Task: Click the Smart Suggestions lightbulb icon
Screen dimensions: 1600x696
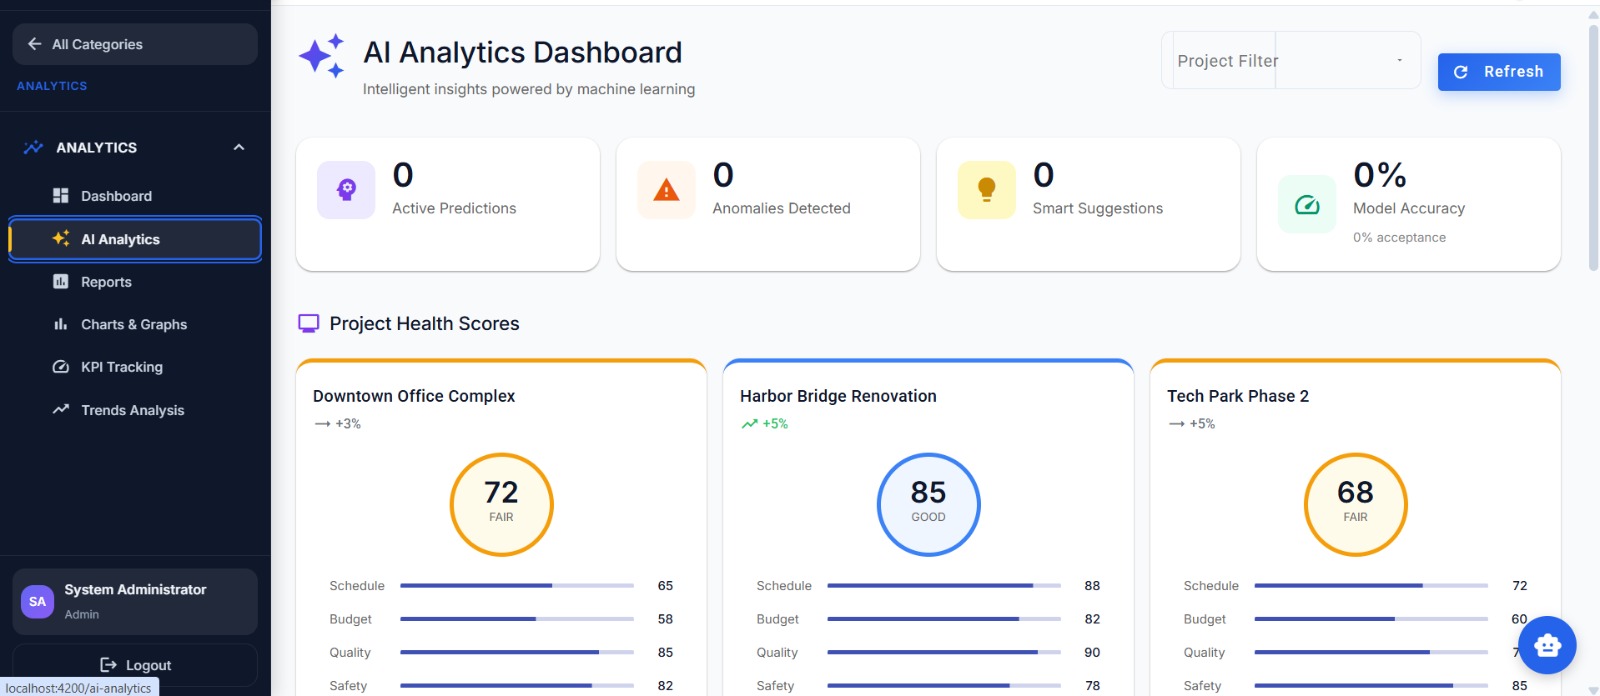Action: point(986,190)
